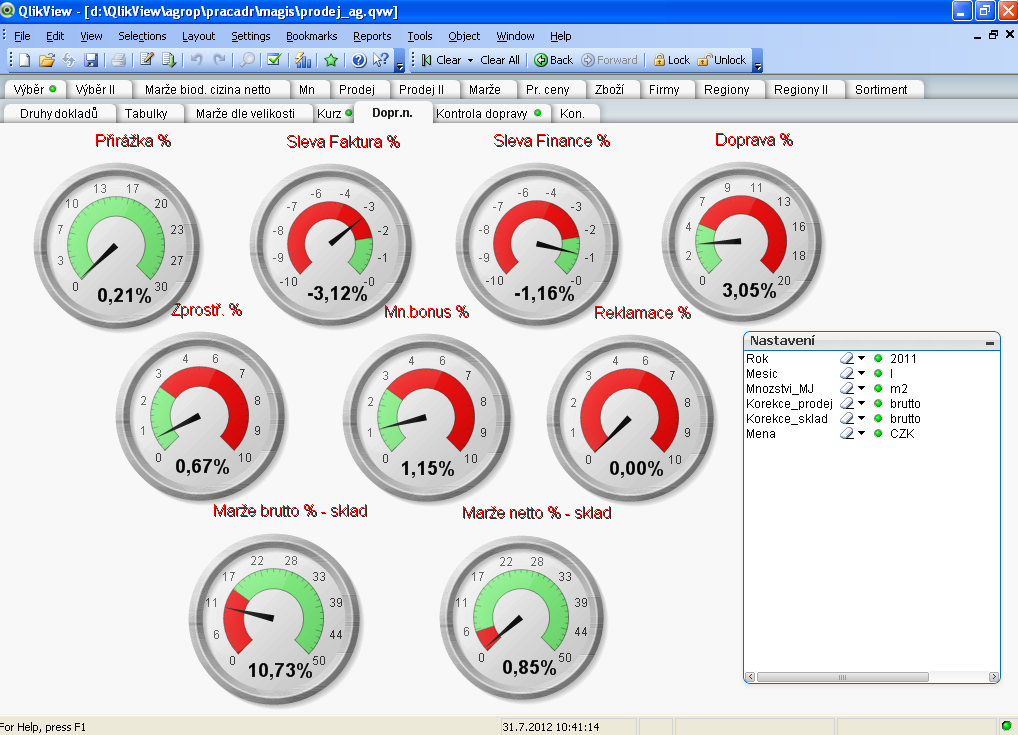Clear Korekce_sklad selection eraser icon

(846, 419)
